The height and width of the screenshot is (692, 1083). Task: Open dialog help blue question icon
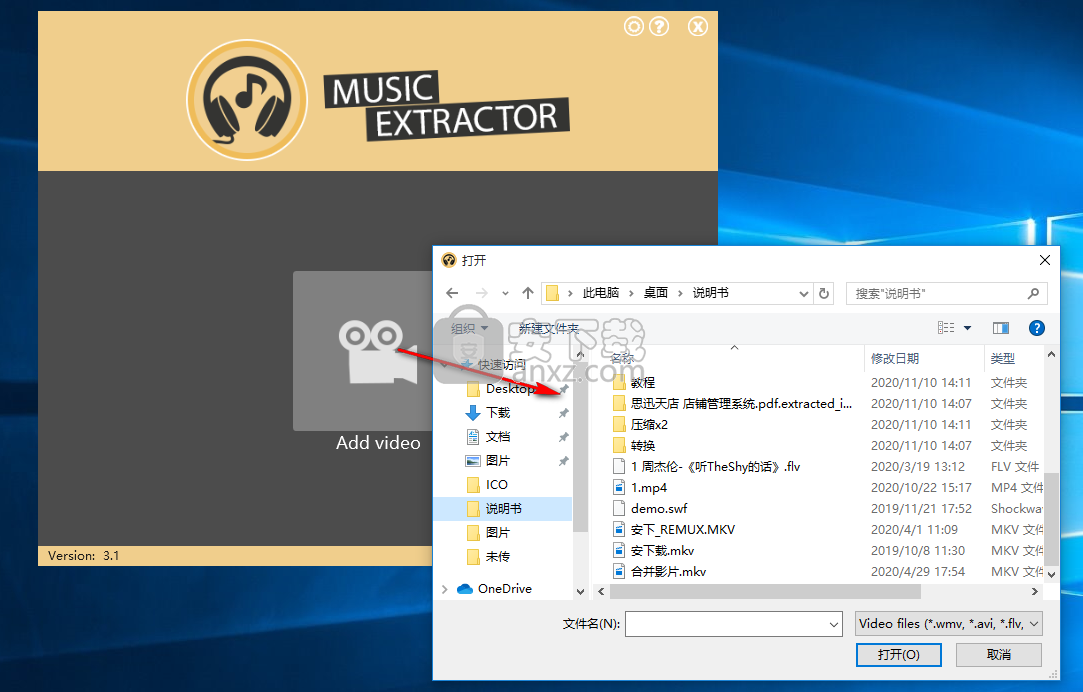pyautogui.click(x=1036, y=328)
